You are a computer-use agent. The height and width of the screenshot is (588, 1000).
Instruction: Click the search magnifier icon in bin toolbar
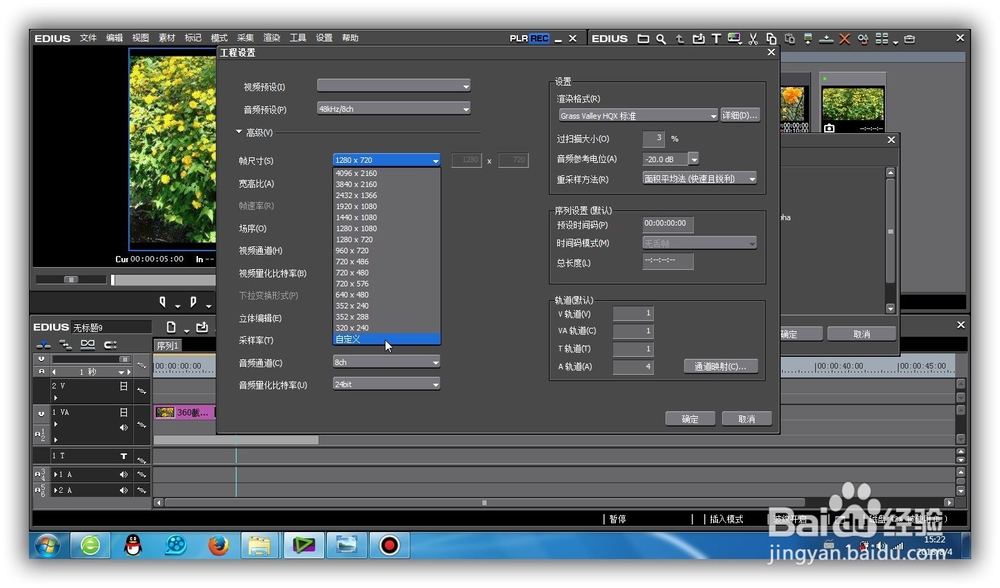(x=661, y=39)
